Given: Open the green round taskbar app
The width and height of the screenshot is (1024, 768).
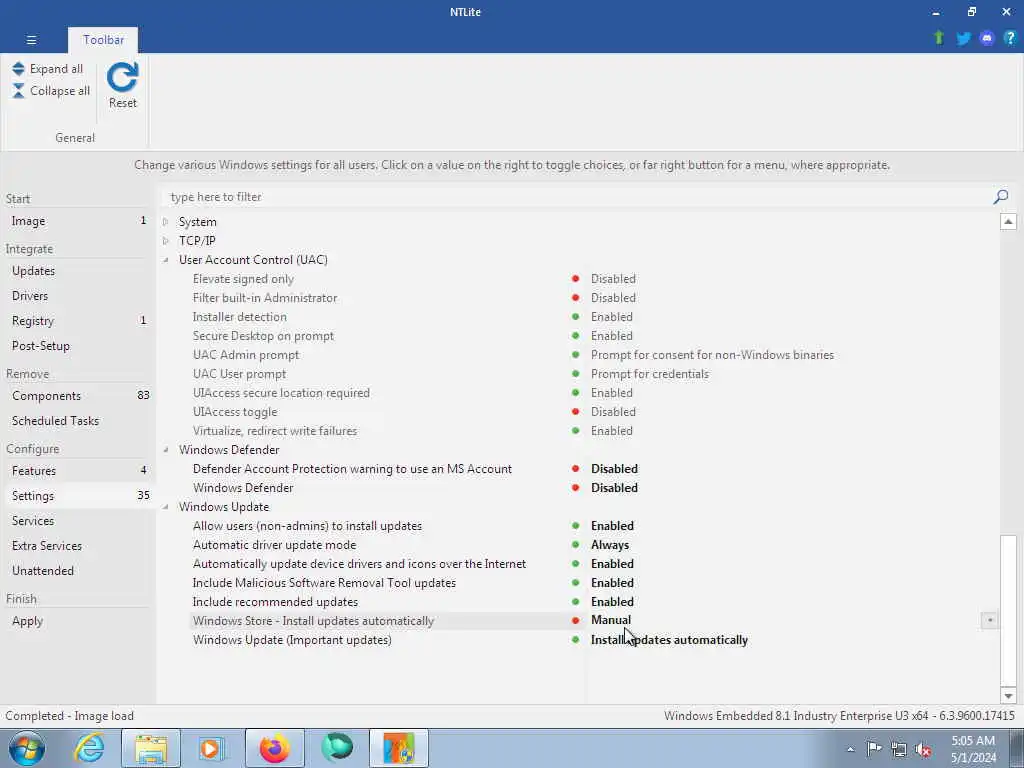Looking at the screenshot, I should coord(337,748).
